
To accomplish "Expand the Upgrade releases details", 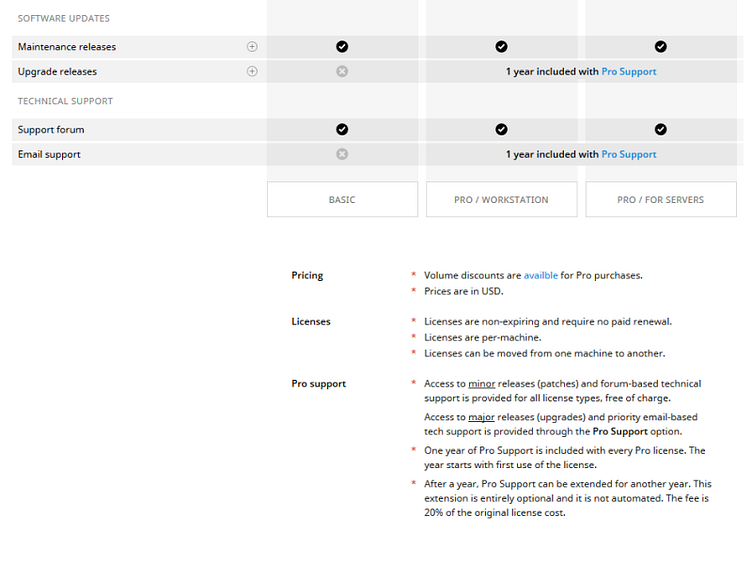I will [252, 72].
